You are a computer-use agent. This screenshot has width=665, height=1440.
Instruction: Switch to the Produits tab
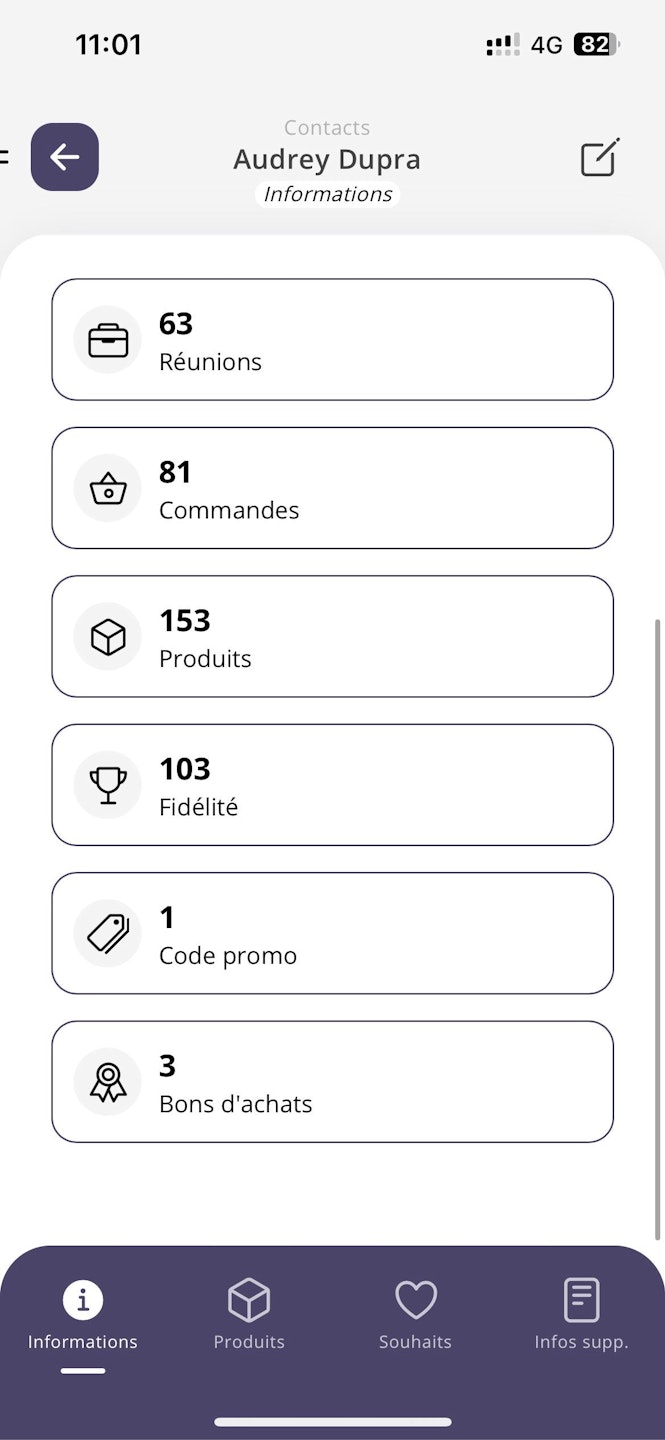tap(249, 1314)
